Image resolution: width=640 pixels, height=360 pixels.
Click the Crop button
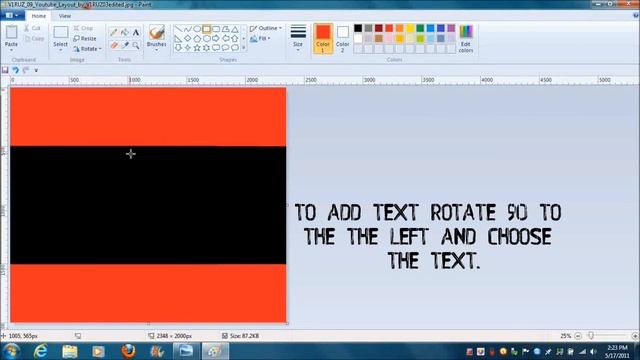[83, 28]
